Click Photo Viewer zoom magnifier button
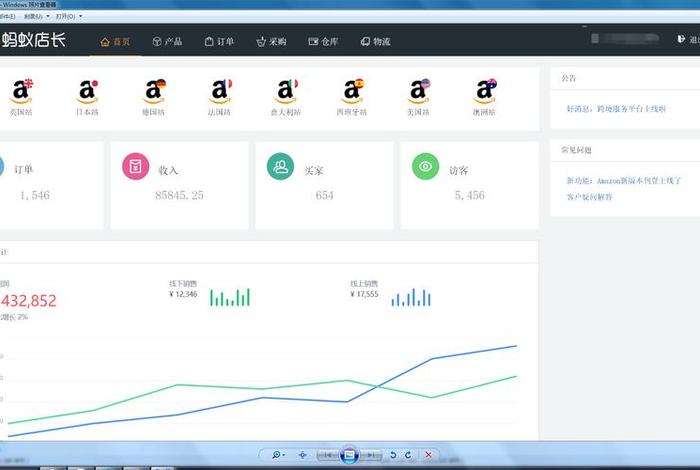Viewport: 700px width, 470px height. click(x=278, y=455)
